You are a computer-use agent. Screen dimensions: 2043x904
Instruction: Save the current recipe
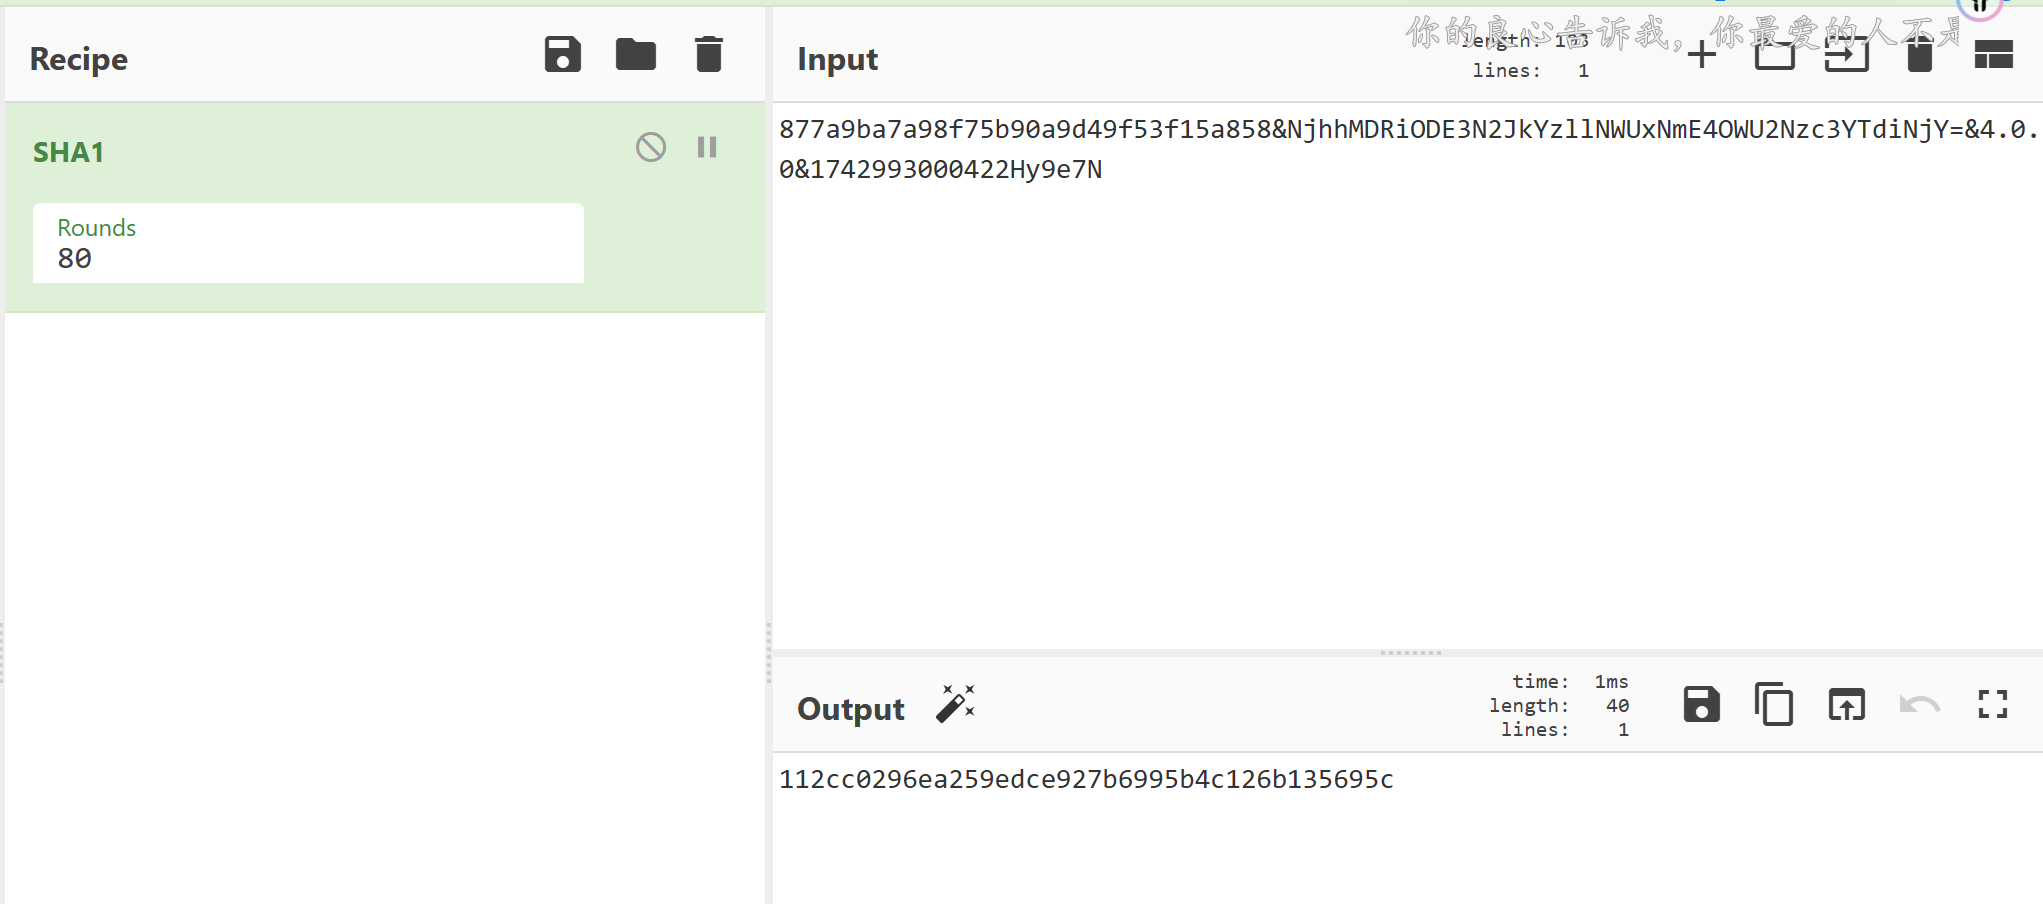[x=563, y=55]
